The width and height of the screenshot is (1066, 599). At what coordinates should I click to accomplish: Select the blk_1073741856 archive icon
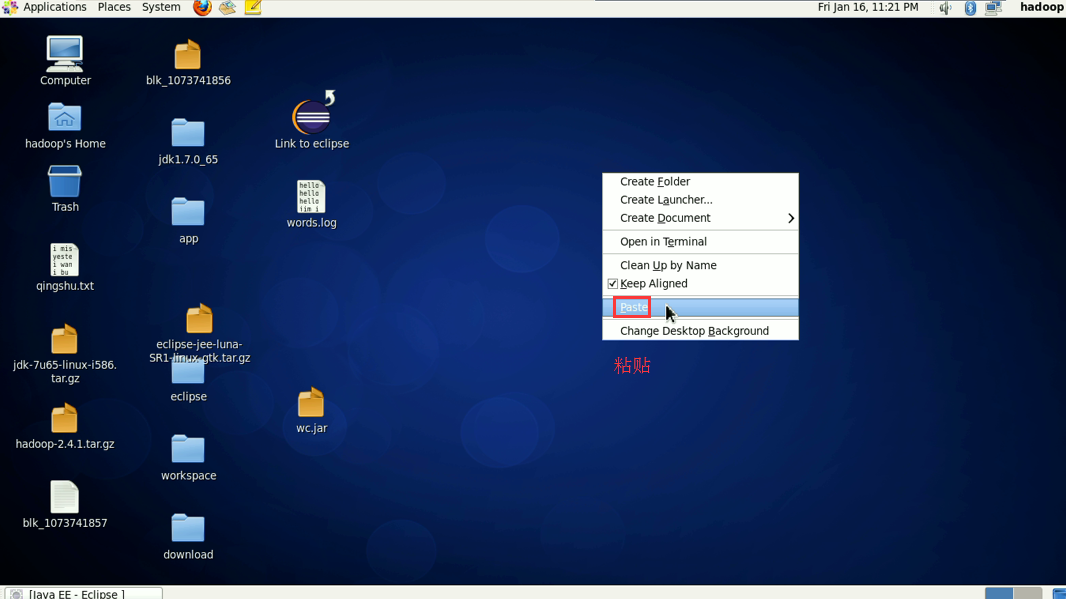pos(188,55)
